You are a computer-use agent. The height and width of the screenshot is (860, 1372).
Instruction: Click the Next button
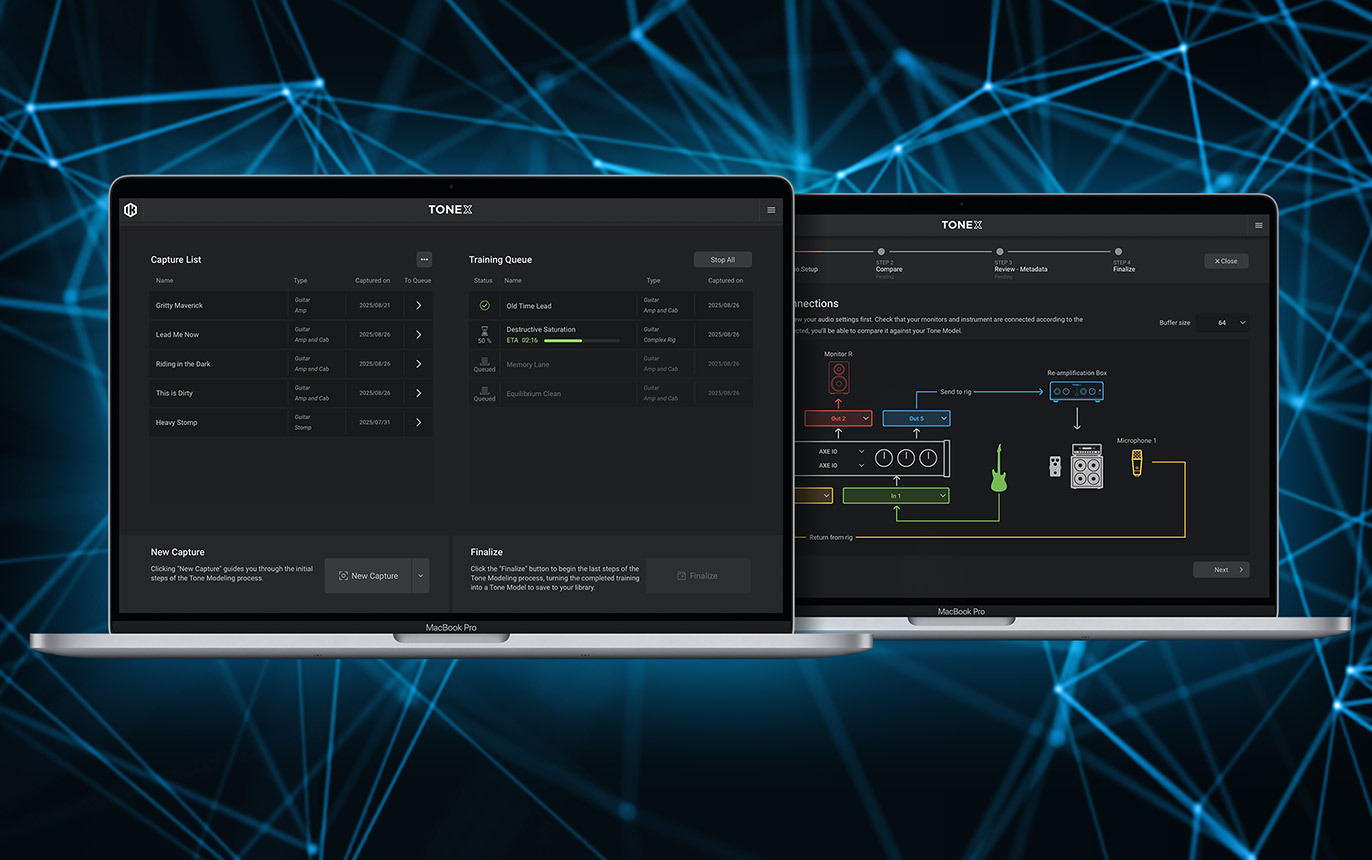[x=1221, y=570]
